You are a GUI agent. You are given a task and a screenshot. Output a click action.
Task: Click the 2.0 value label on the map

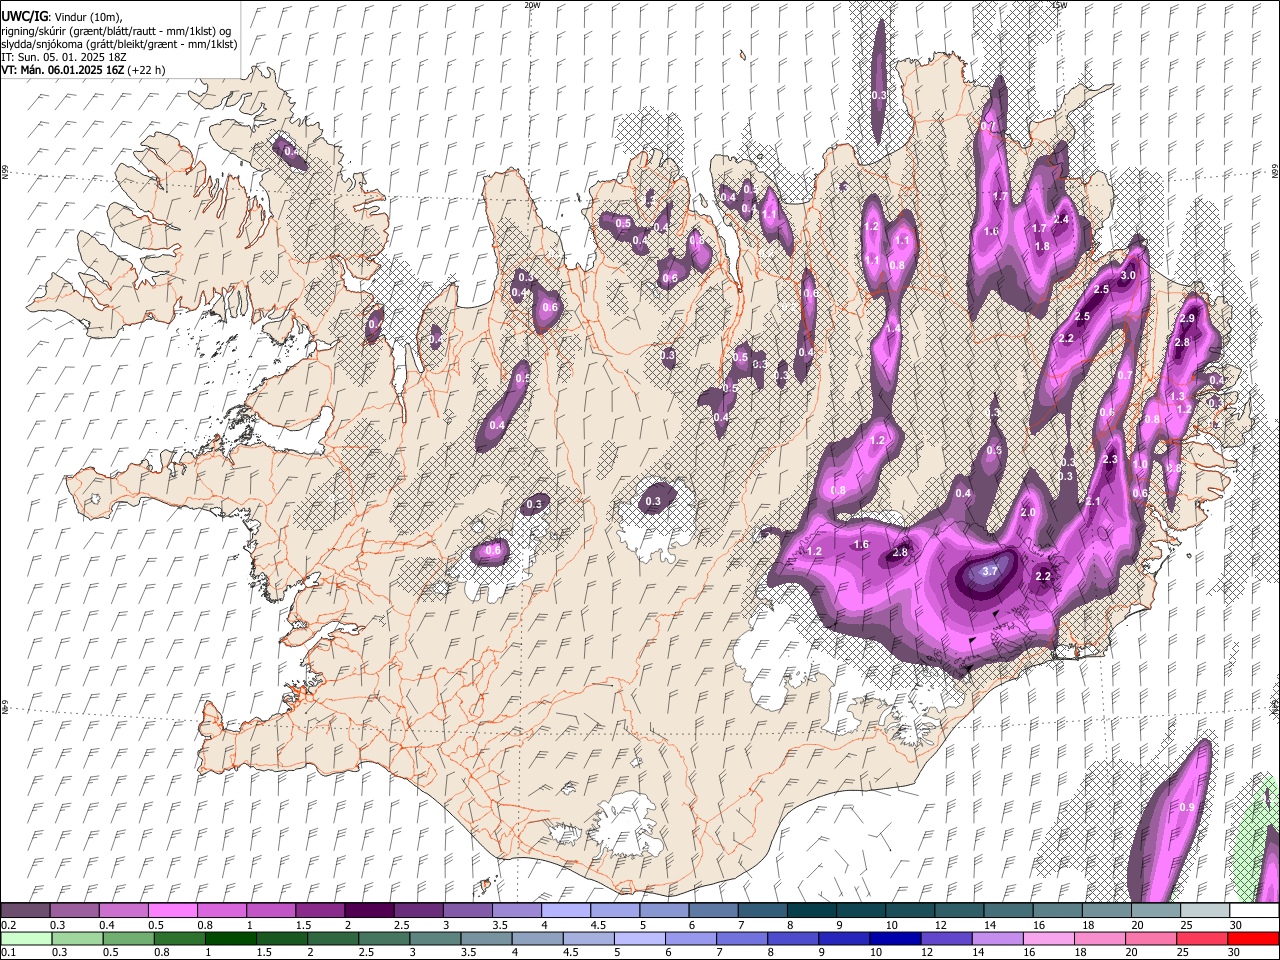(1028, 512)
